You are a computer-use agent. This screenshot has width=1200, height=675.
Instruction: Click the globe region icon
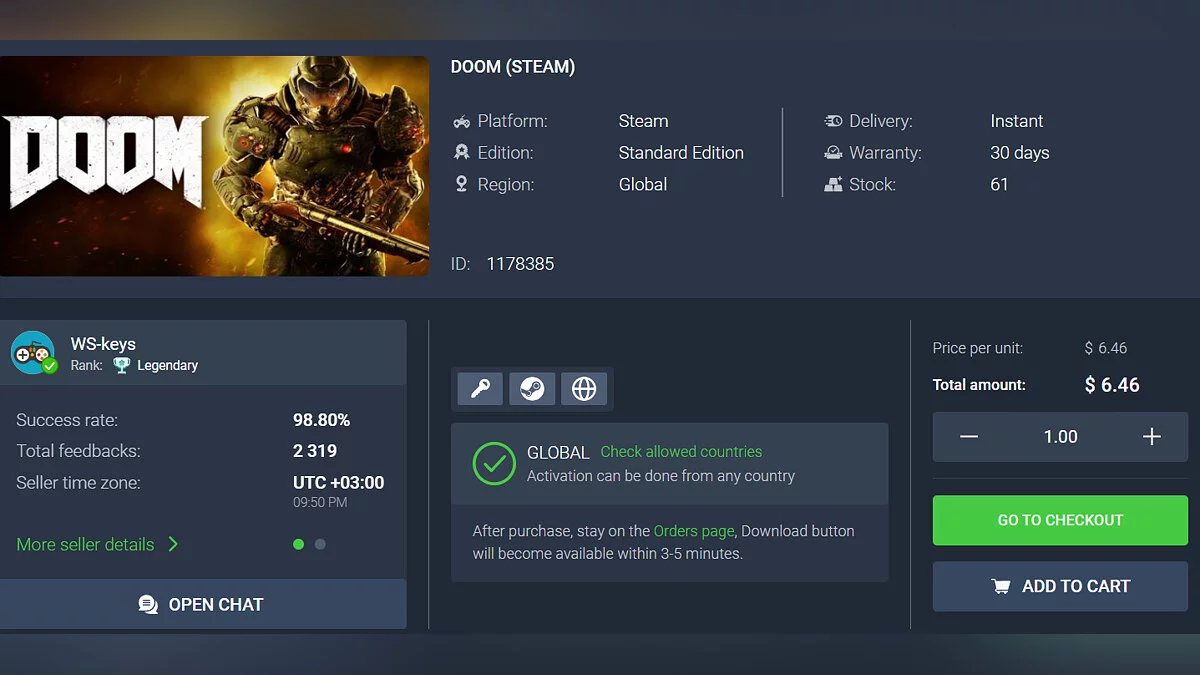point(584,388)
